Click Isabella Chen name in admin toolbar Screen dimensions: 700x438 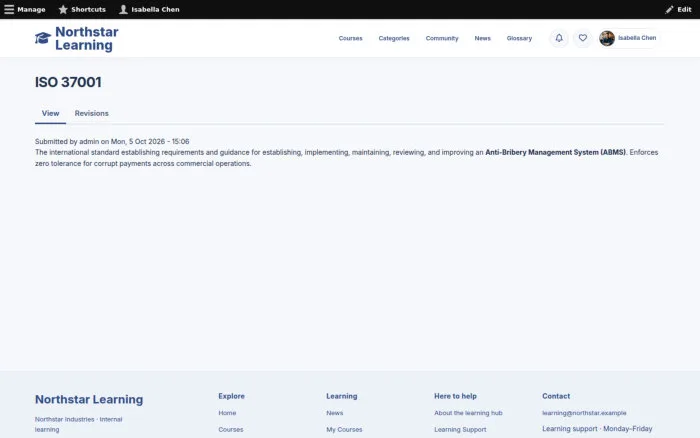point(155,9)
